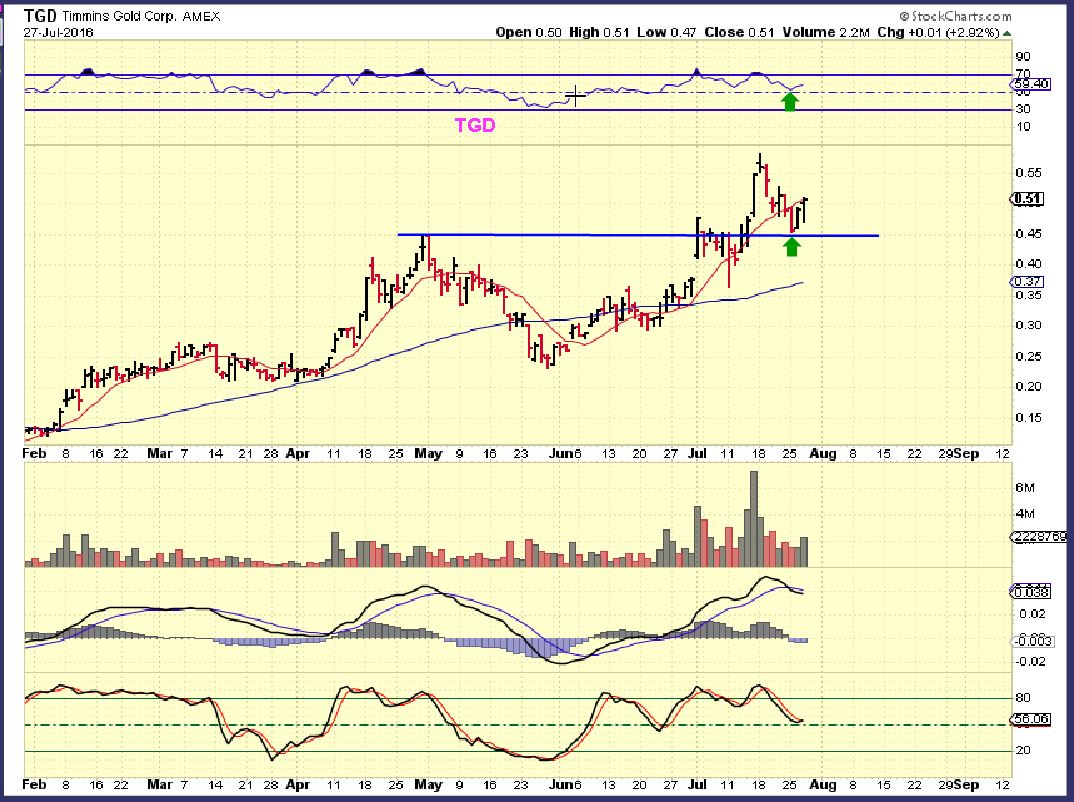Screen dimensions: 1074x802
Task: Click Feb on the bottom stochastic date axis
Action: (35, 784)
